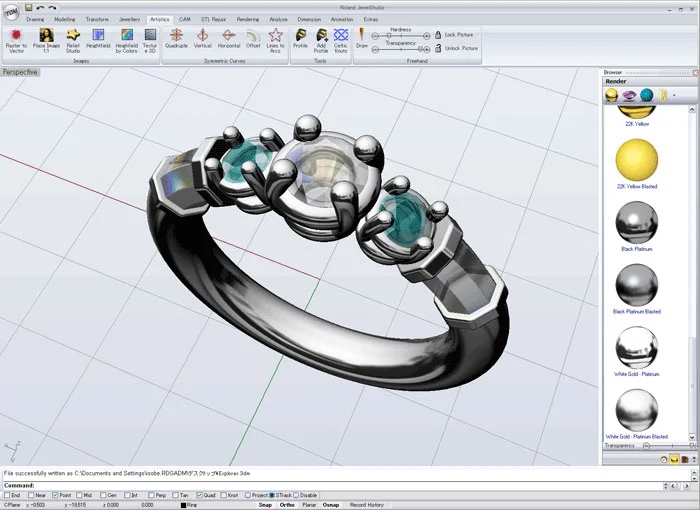The image size is (700, 510).
Task: Apply the 22K Yellow Blasted material
Action: point(637,164)
